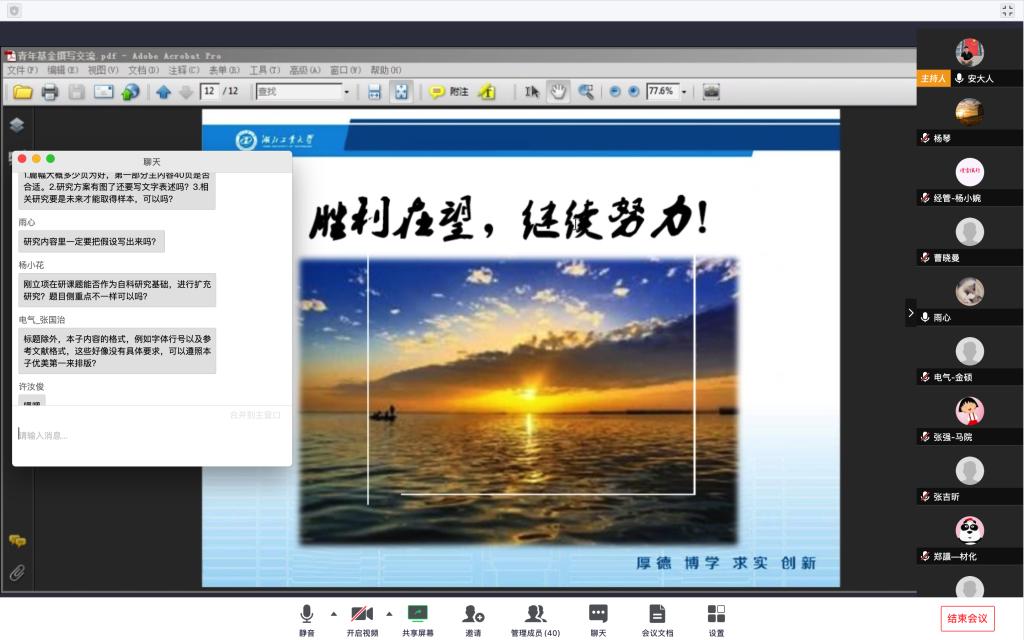Click the chat message input field
This screenshot has width=1024, height=640.
[x=150, y=436]
